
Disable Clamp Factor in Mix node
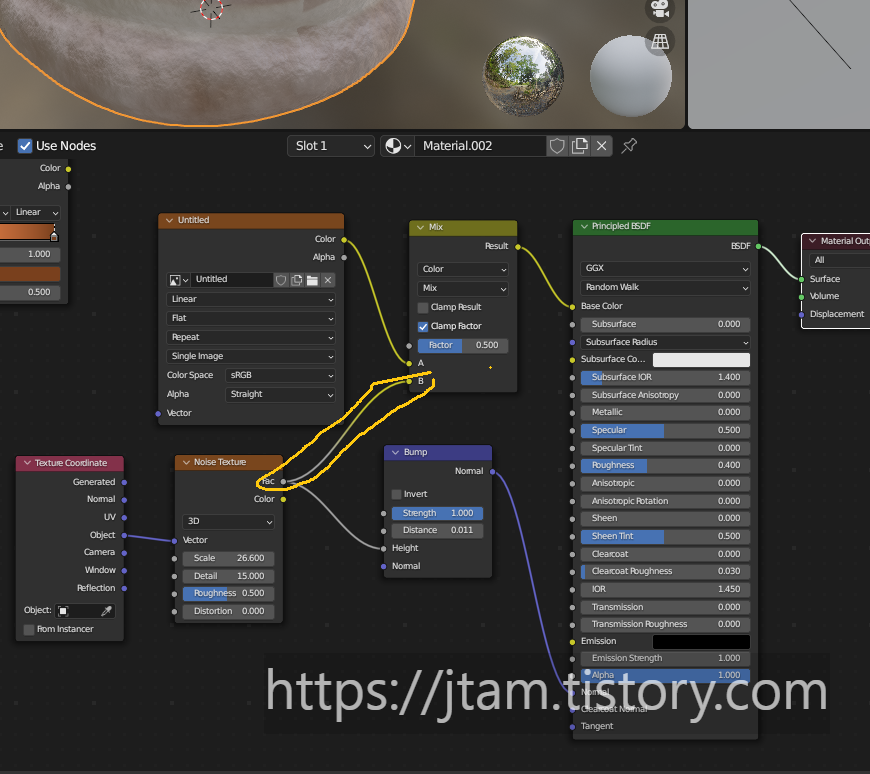pyautogui.click(x=423, y=326)
